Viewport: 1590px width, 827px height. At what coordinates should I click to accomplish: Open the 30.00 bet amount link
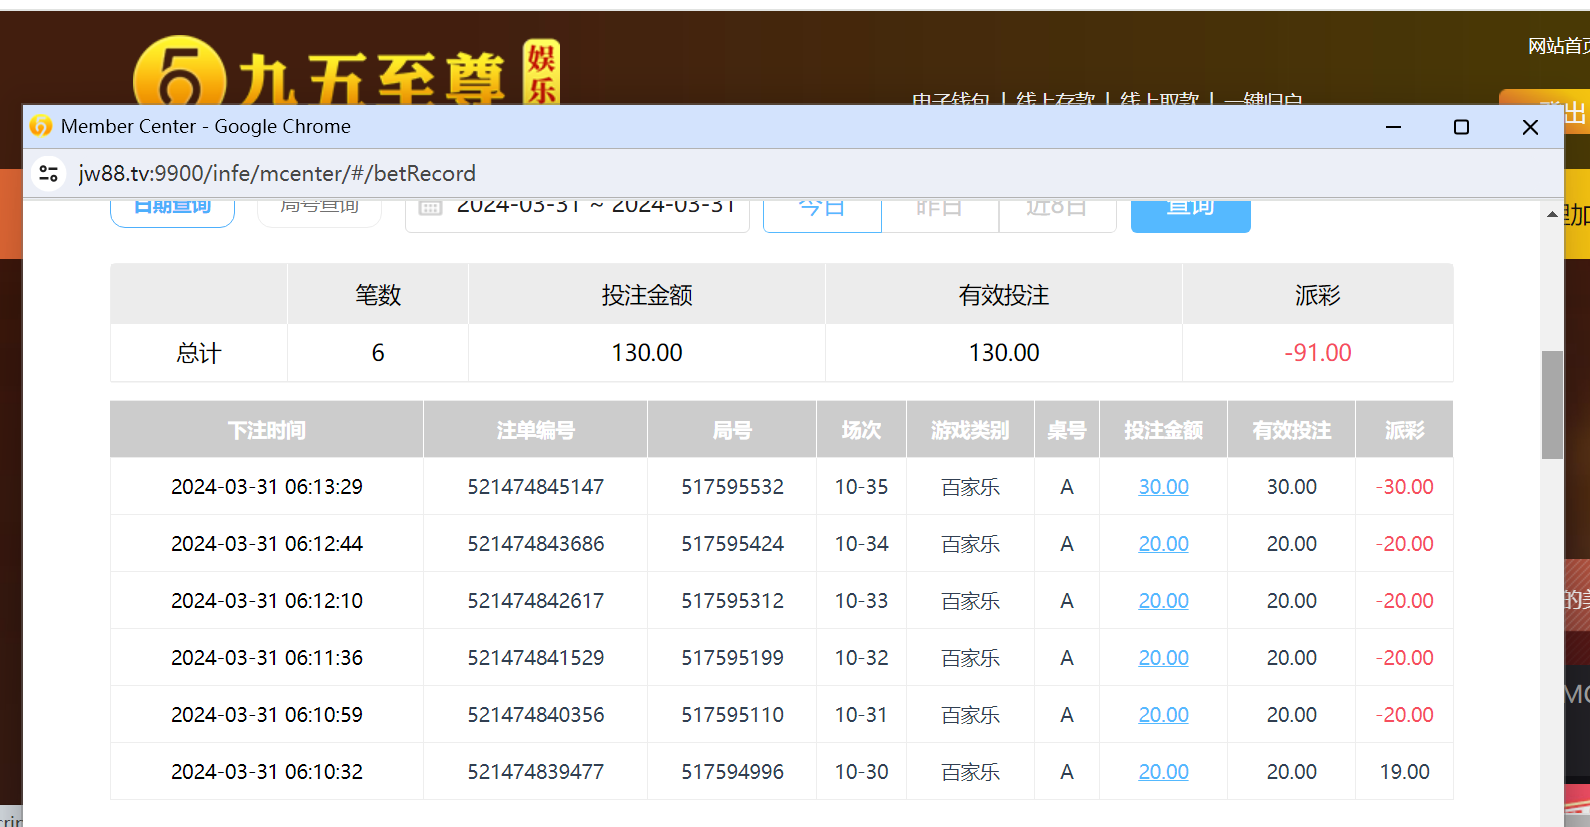click(x=1163, y=487)
